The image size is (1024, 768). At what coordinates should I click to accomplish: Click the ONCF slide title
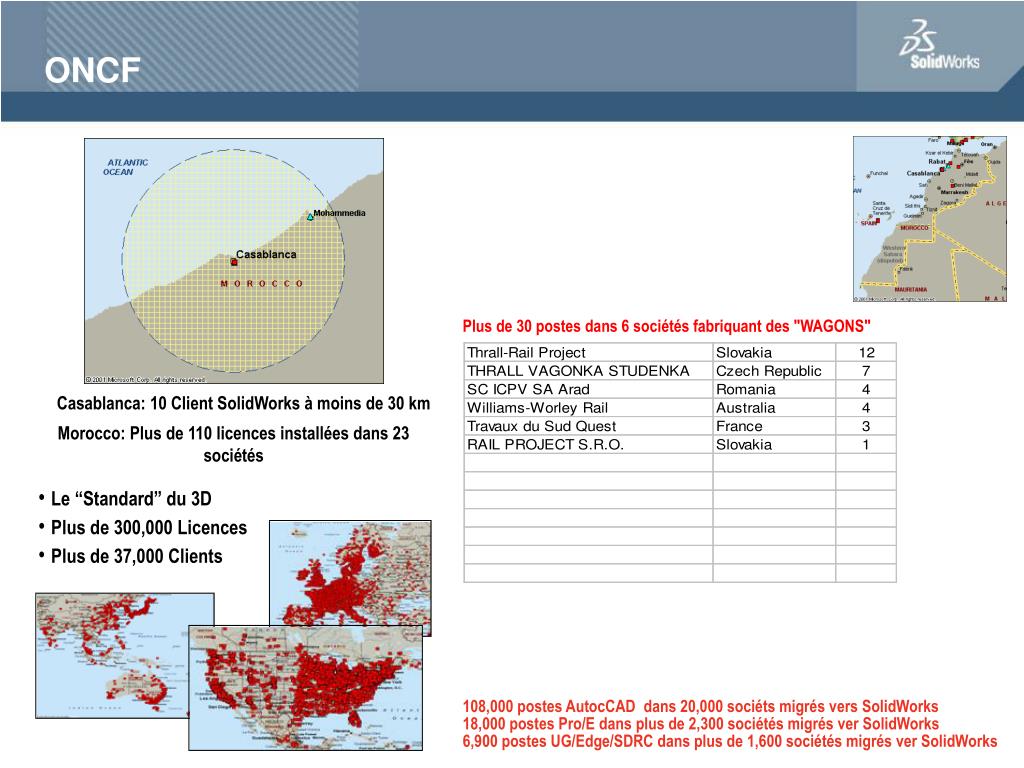click(92, 71)
